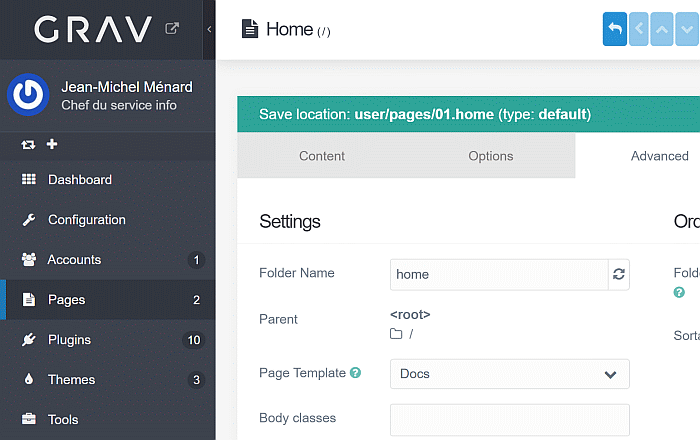Click the blue Back arrow button
Image resolution: width=700 pixels, height=440 pixels.
coord(615,30)
